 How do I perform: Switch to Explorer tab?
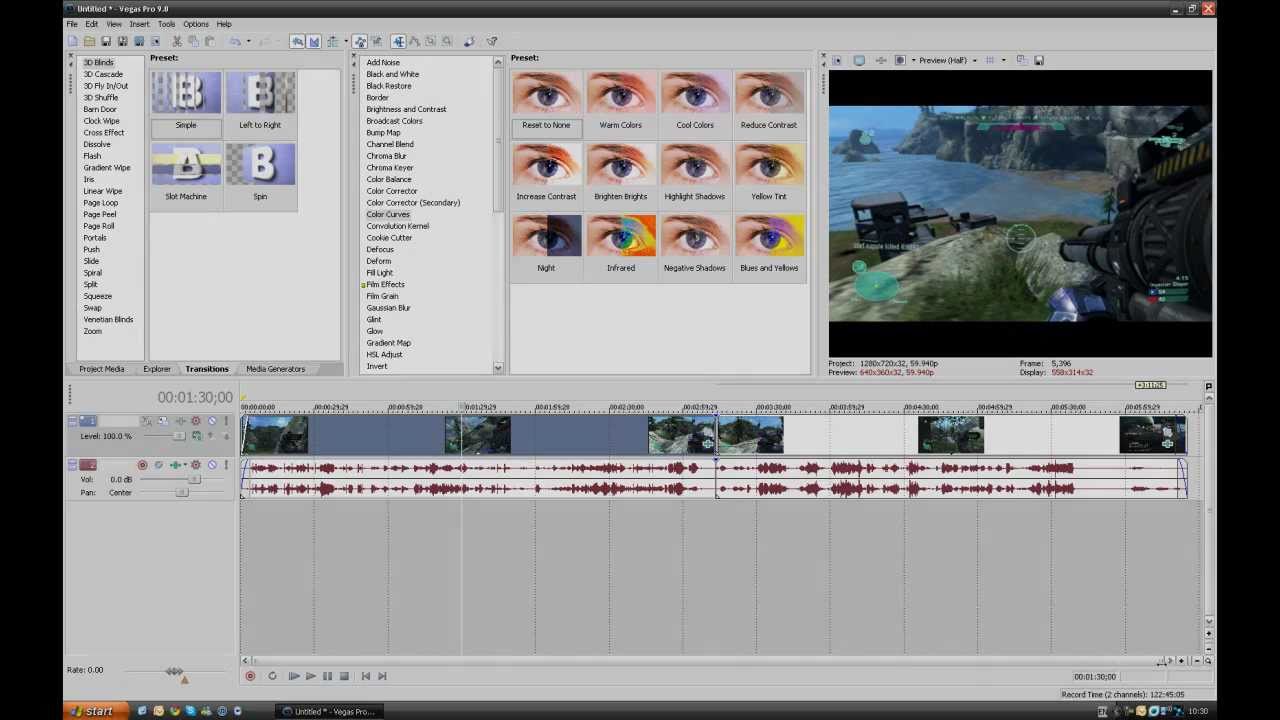156,369
